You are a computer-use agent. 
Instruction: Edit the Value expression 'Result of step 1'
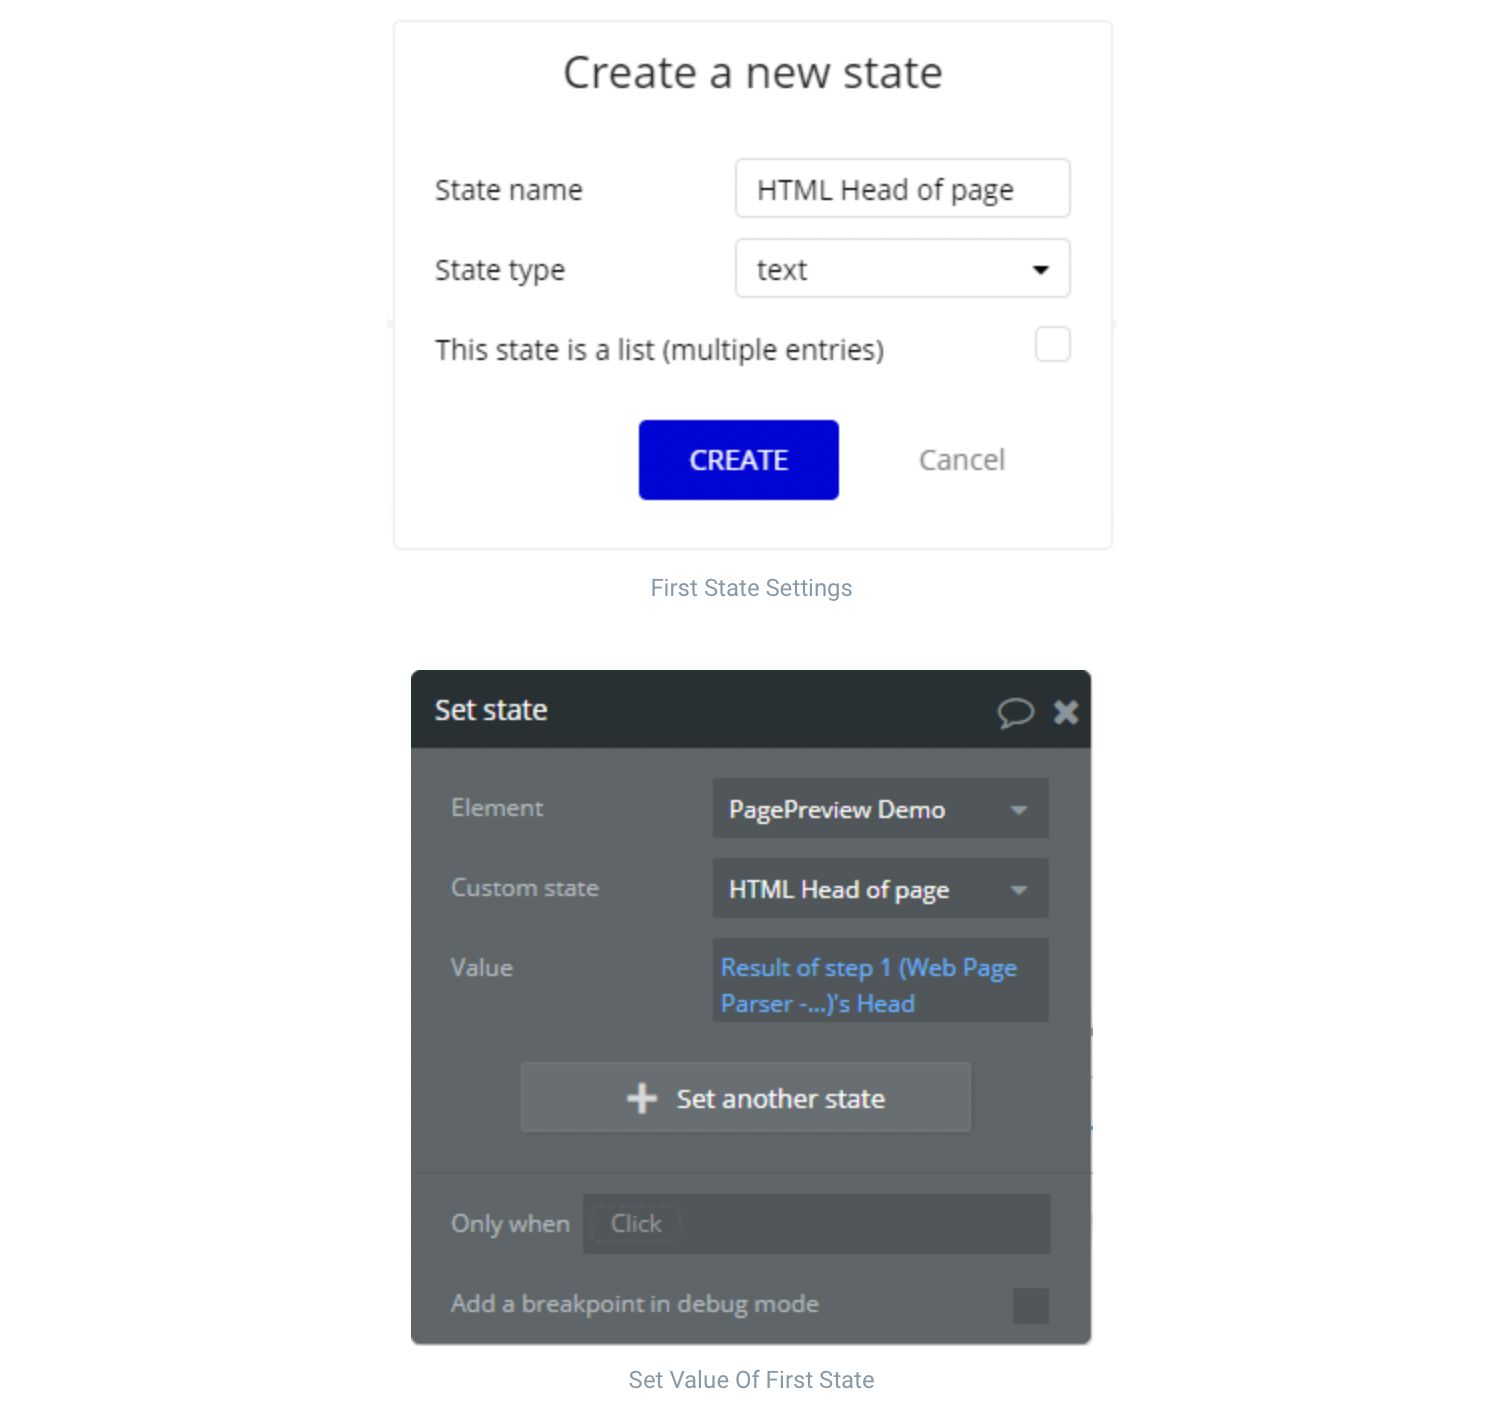(880, 981)
